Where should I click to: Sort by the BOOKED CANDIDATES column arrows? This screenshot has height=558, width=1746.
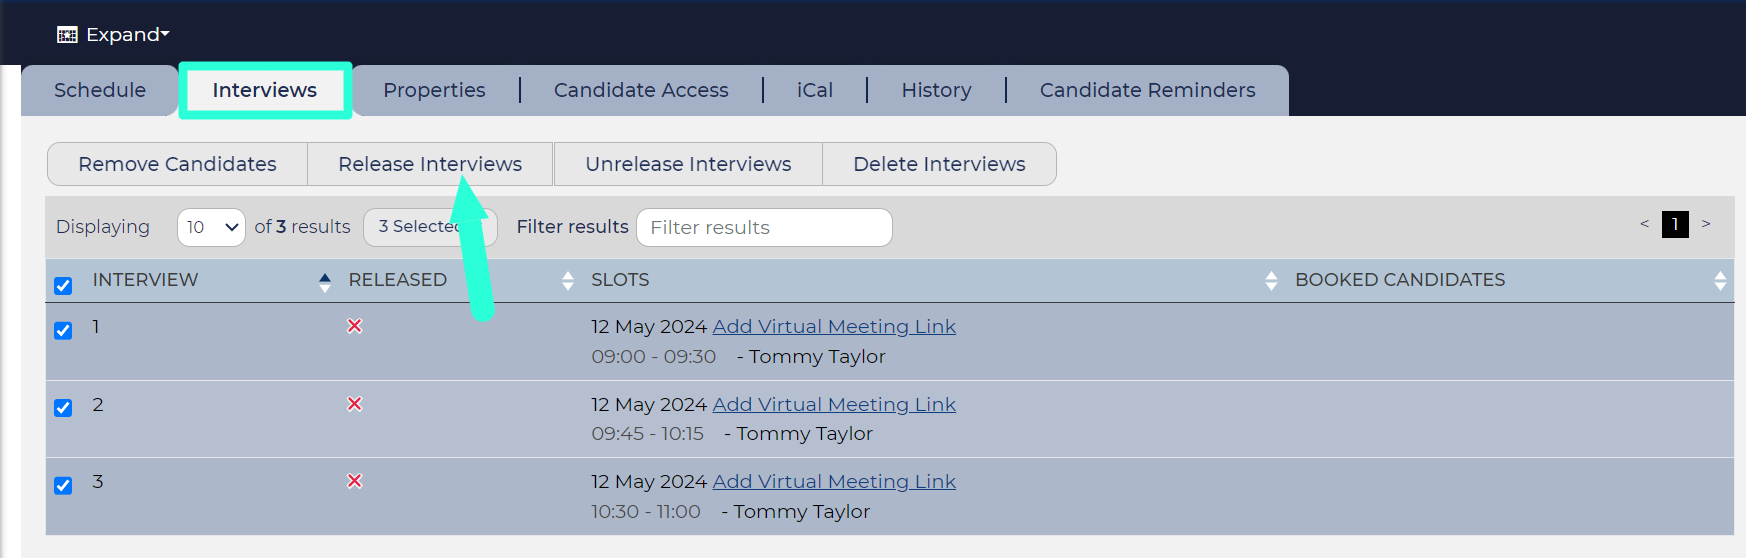click(x=1720, y=281)
